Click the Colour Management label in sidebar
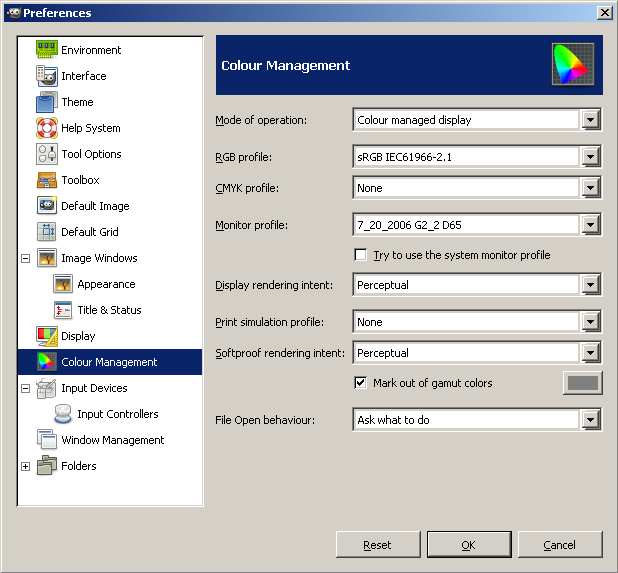 (109, 362)
